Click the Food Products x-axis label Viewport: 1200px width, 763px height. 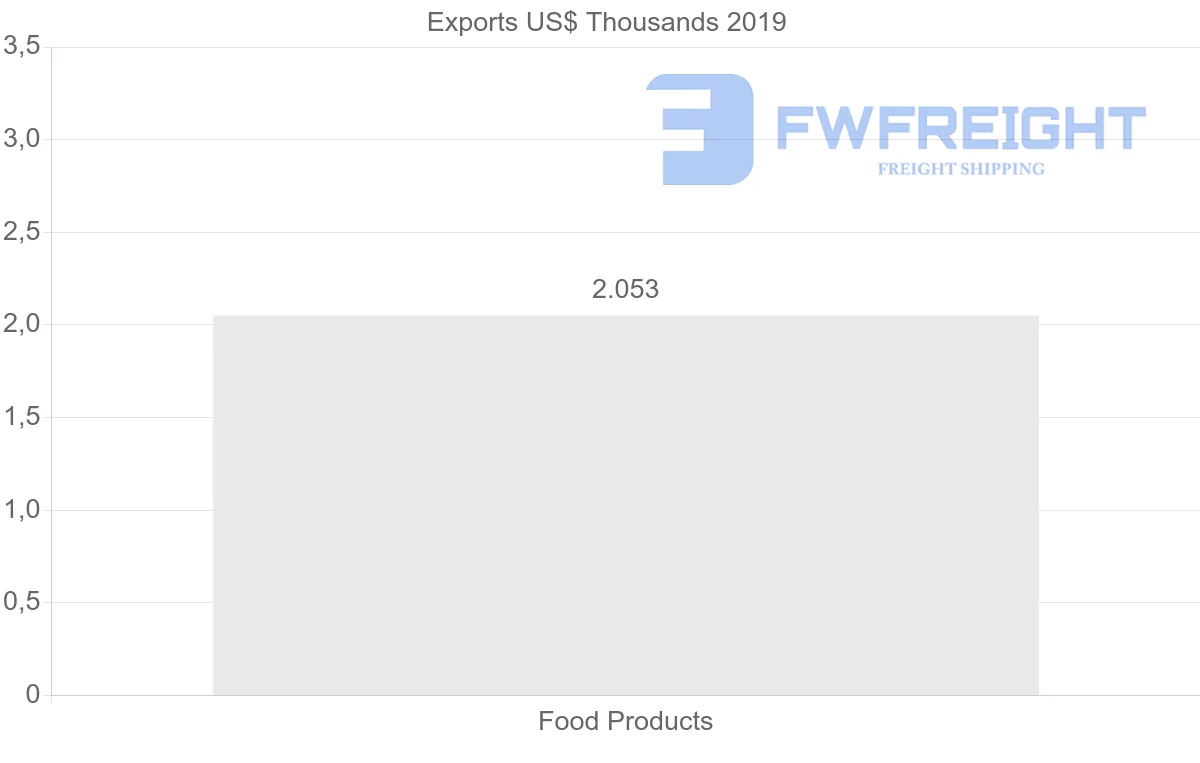pyautogui.click(x=625, y=721)
